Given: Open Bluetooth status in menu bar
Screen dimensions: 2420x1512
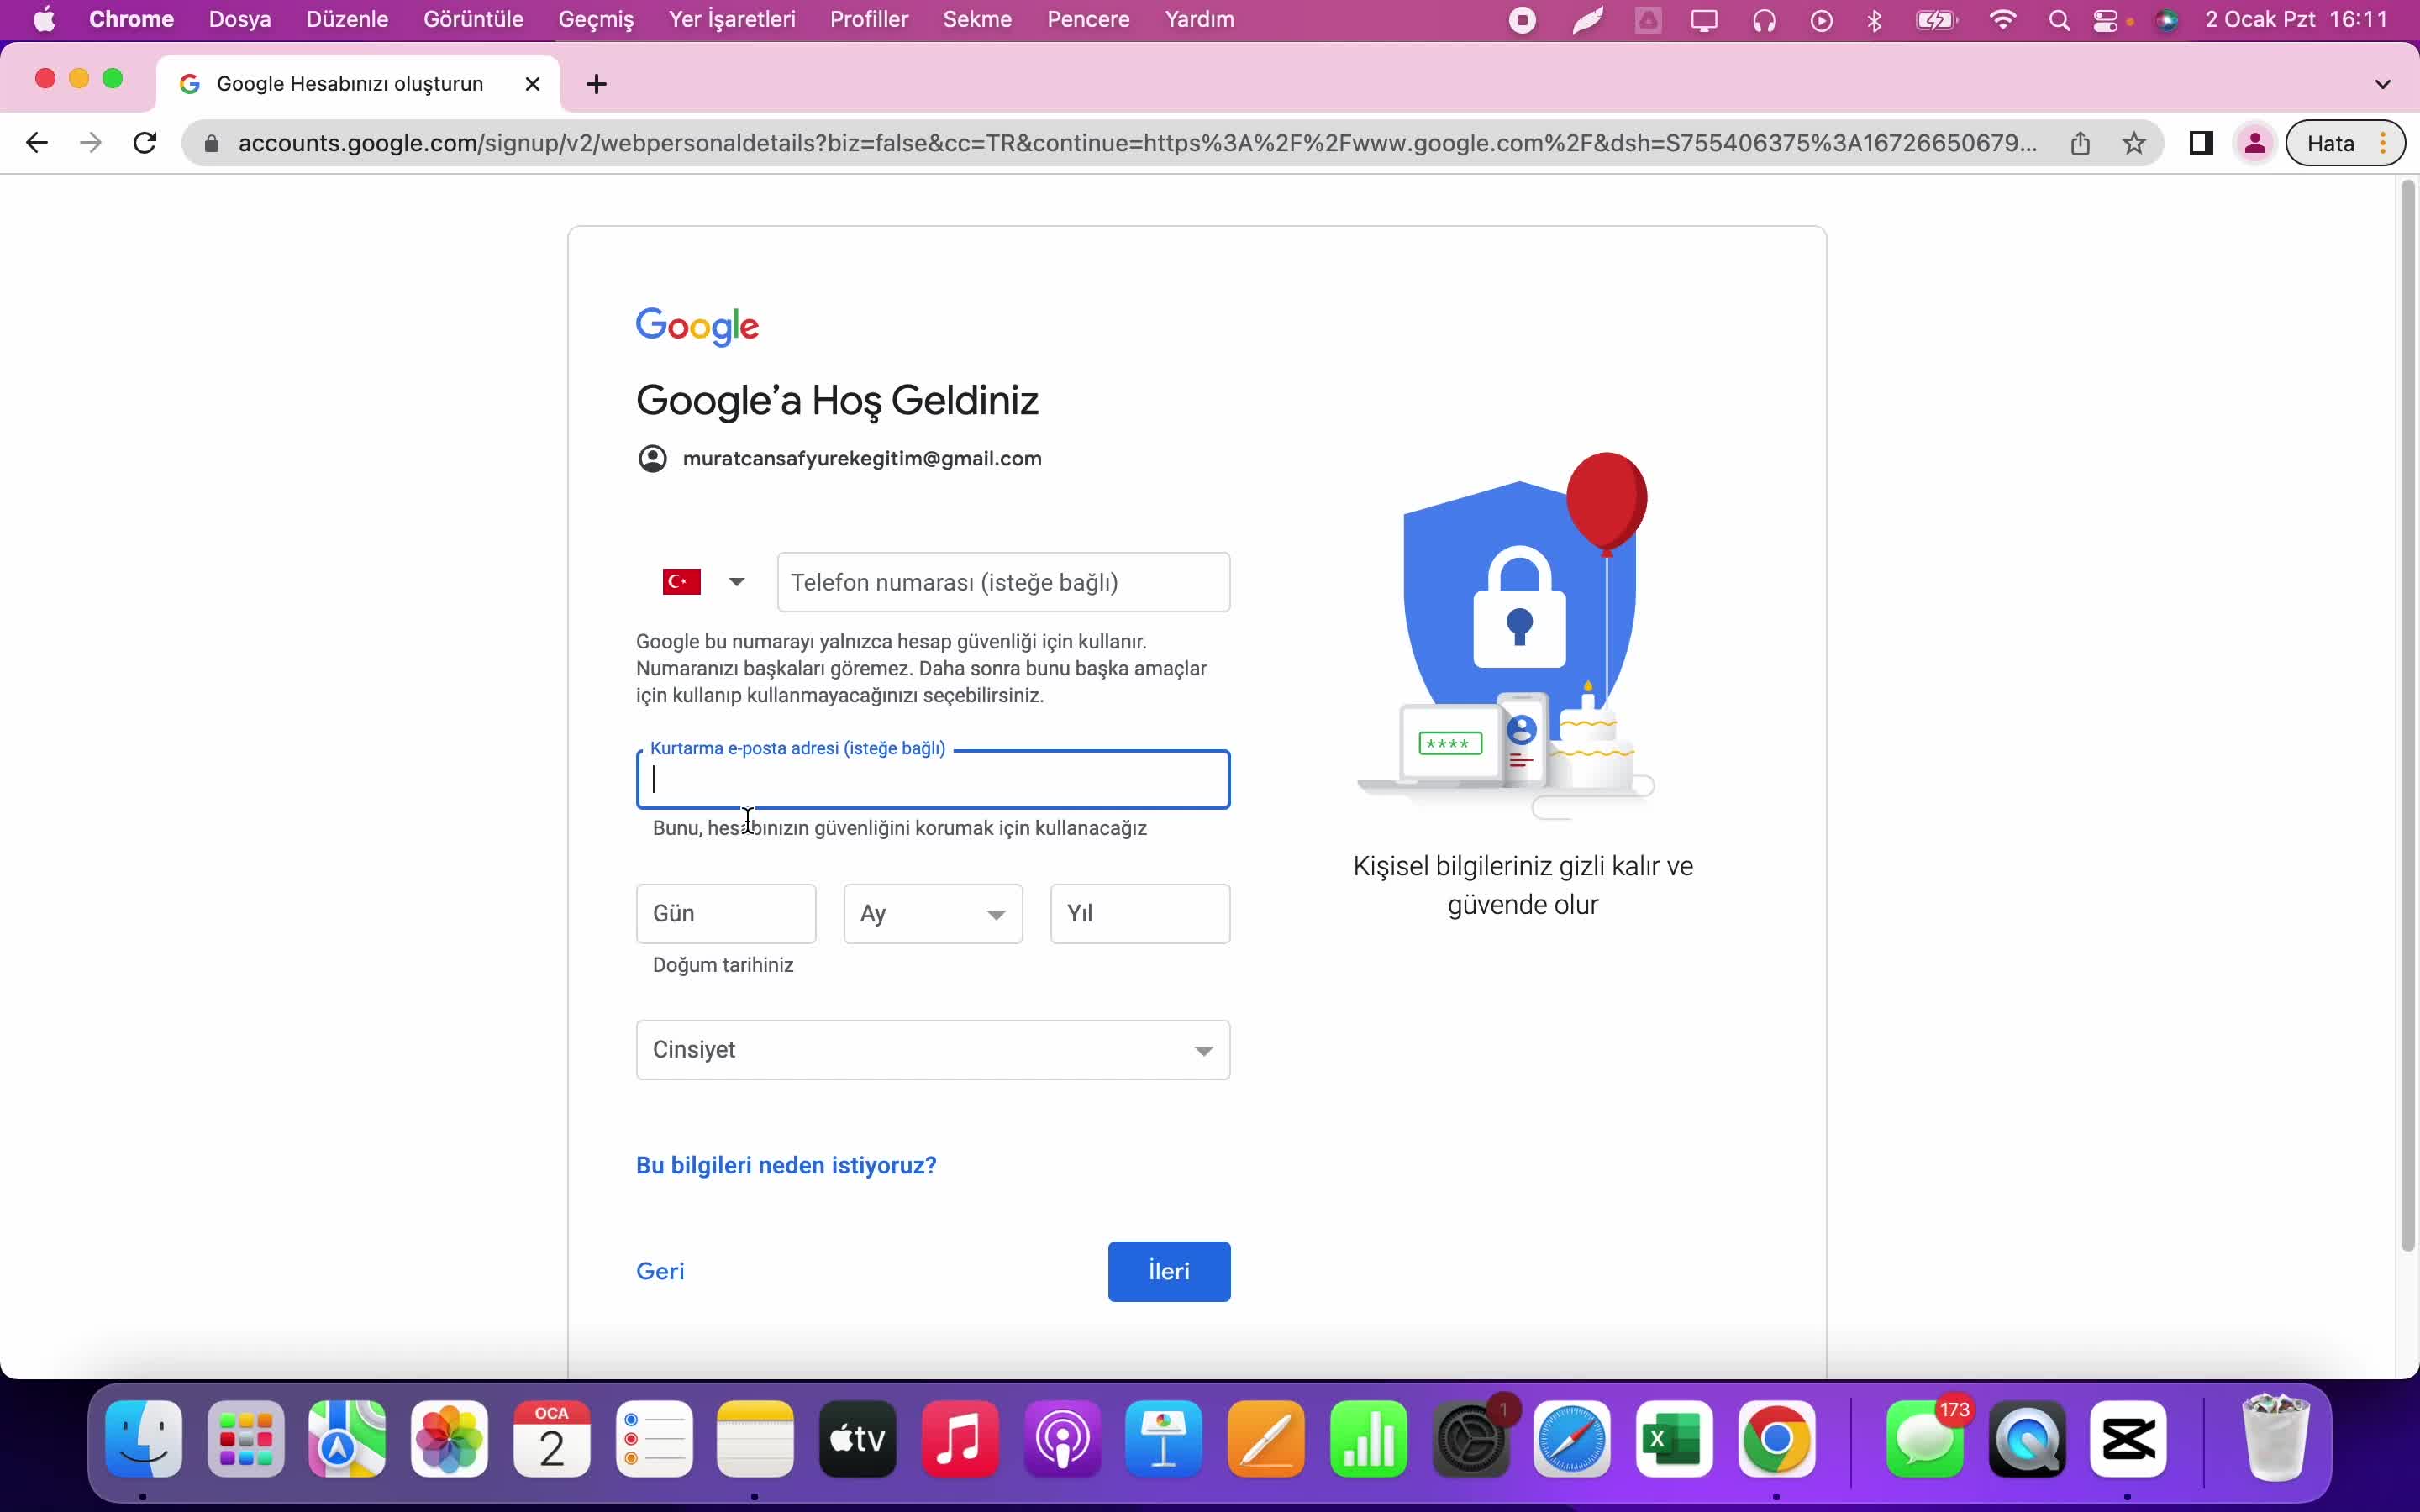Looking at the screenshot, I should tap(1875, 20).
